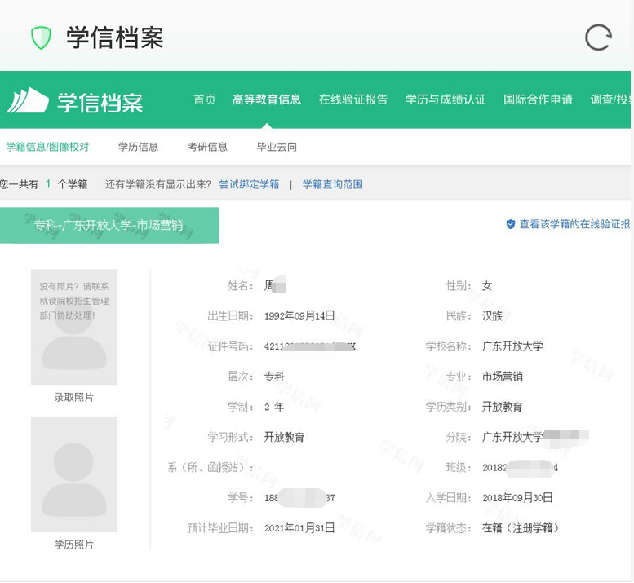Open 在线验证报告 menu item
The height and width of the screenshot is (583, 634).
tap(353, 100)
